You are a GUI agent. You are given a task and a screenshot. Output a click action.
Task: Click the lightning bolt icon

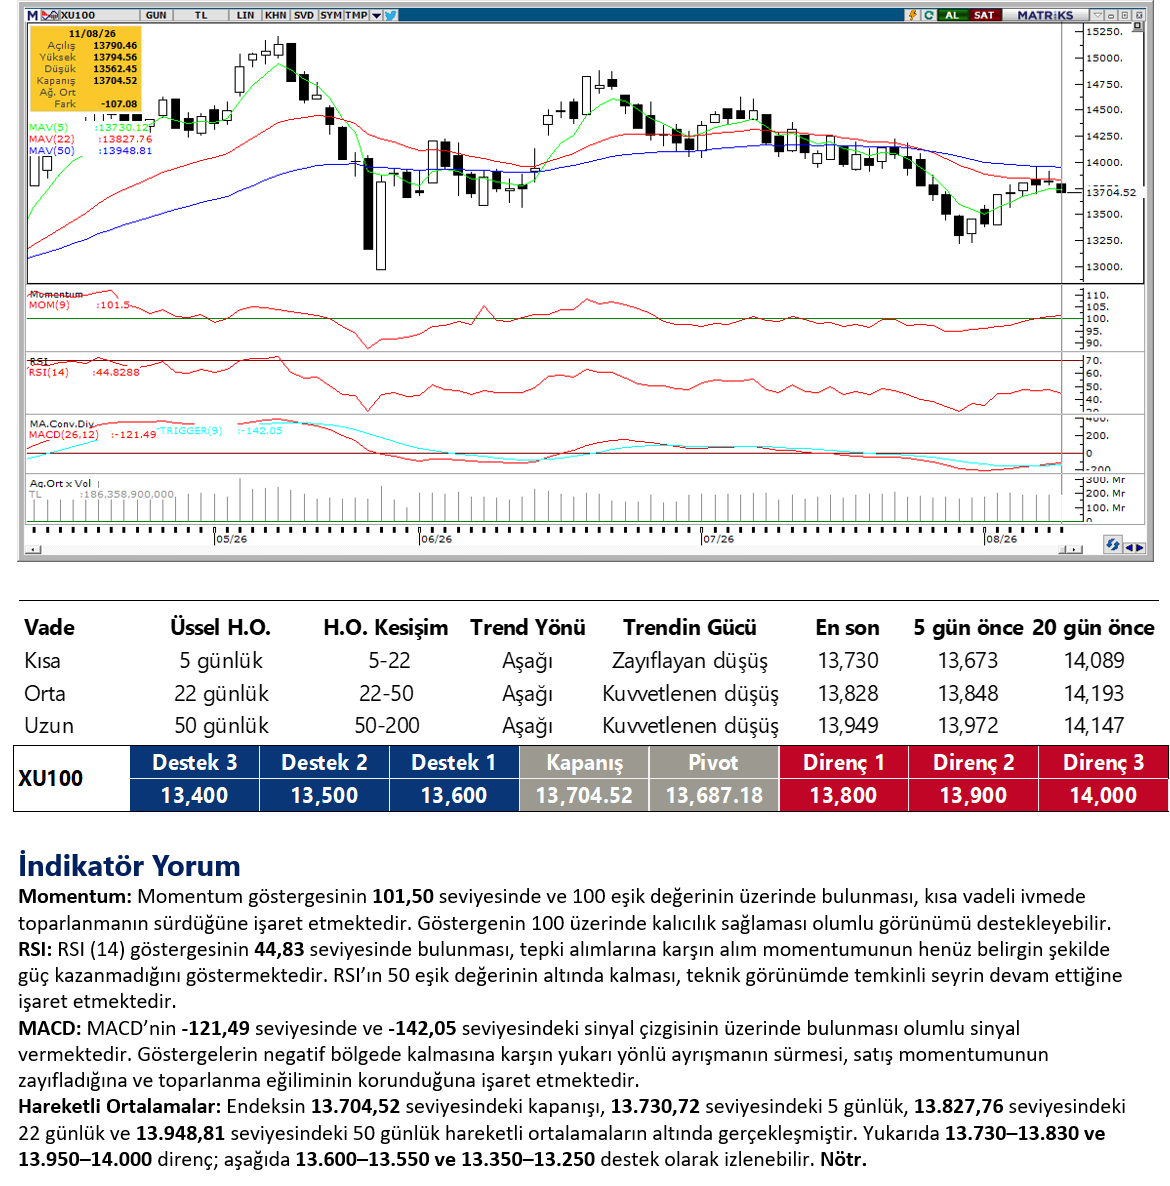click(913, 15)
